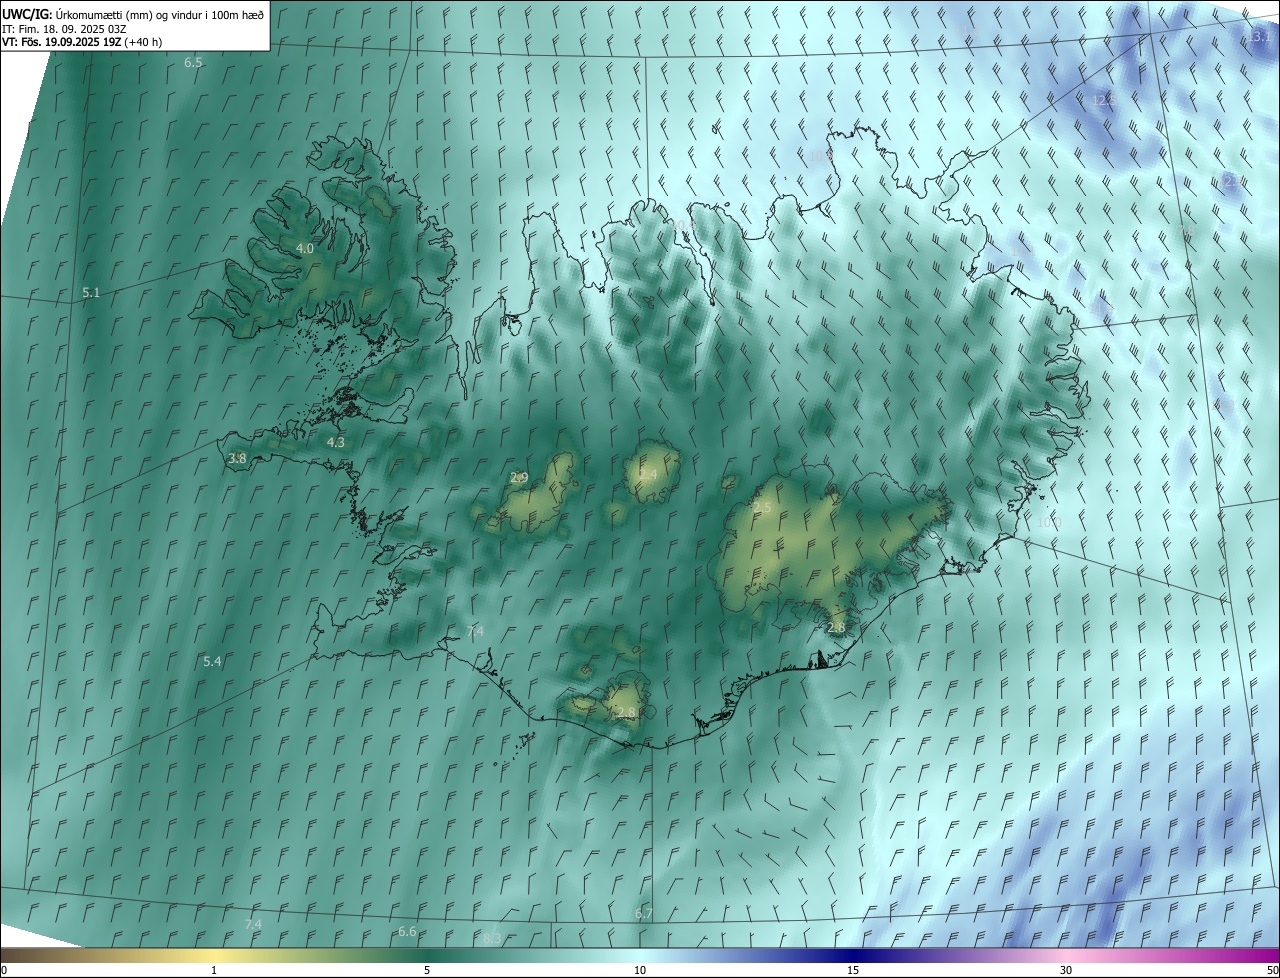Click the '5.1' value label on the map
This screenshot has height=978, width=1280.
(91, 292)
